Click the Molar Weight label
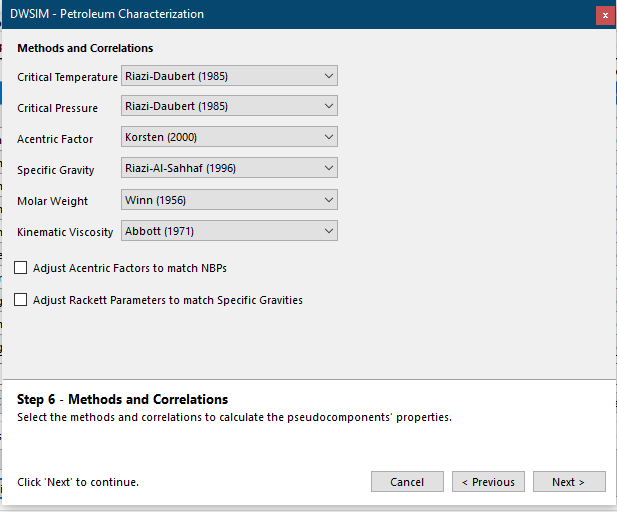Viewport: 617px width, 512px height. [52, 201]
